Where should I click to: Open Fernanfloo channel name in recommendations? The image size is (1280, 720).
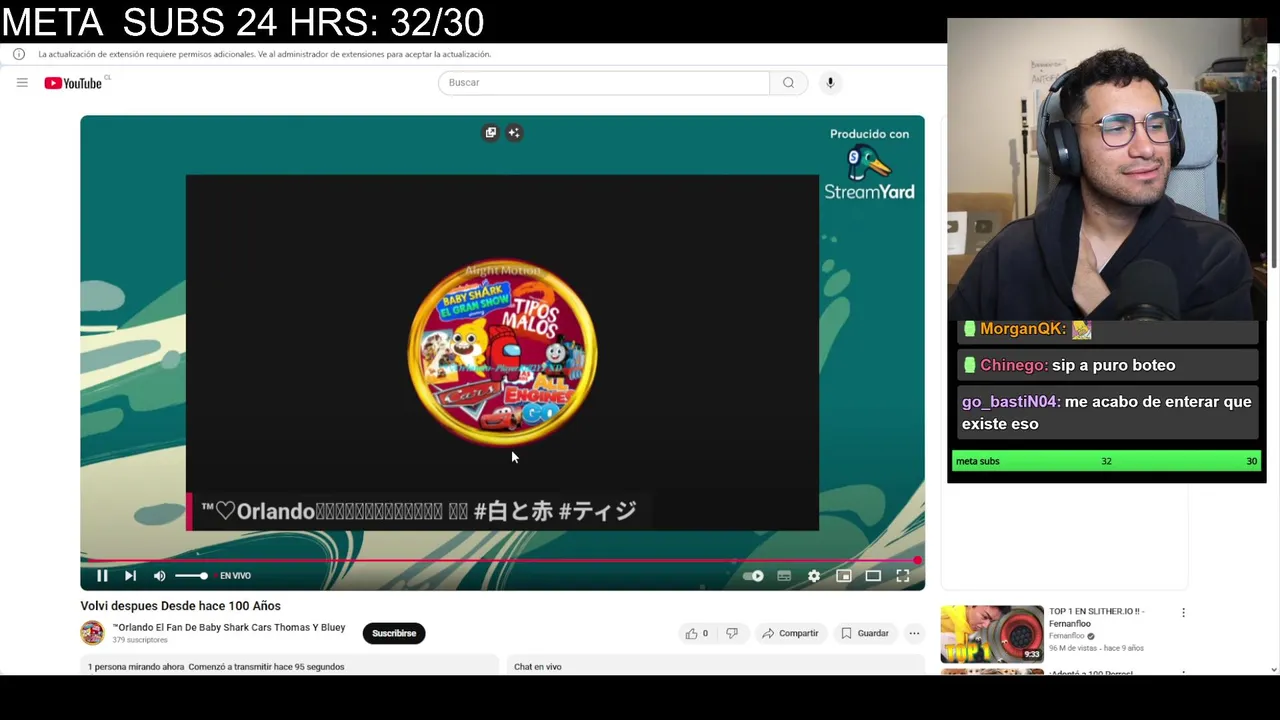click(x=1066, y=636)
